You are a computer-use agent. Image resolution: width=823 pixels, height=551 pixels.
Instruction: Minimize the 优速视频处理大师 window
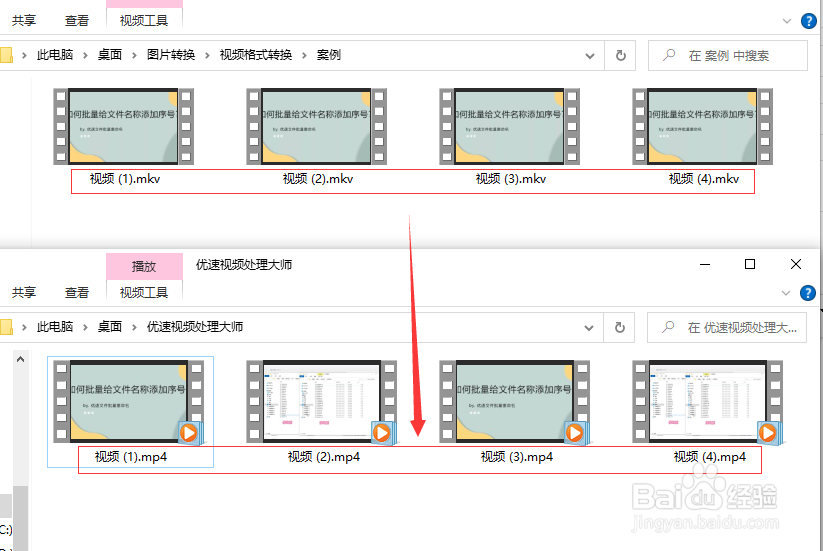click(x=705, y=264)
